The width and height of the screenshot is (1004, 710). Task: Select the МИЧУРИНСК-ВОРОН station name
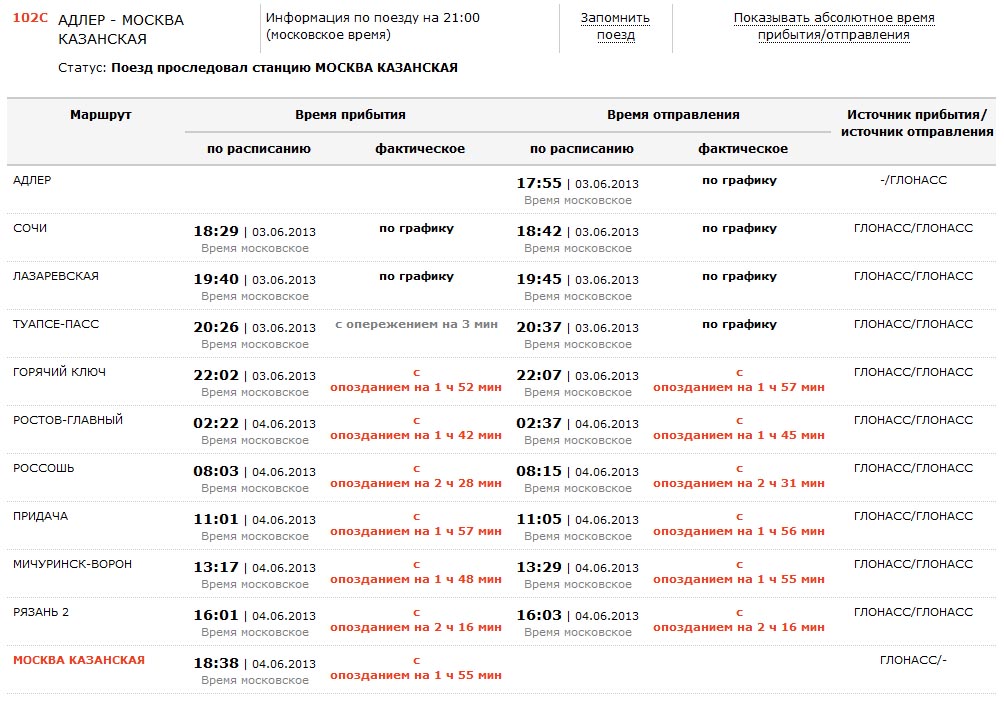tap(72, 564)
